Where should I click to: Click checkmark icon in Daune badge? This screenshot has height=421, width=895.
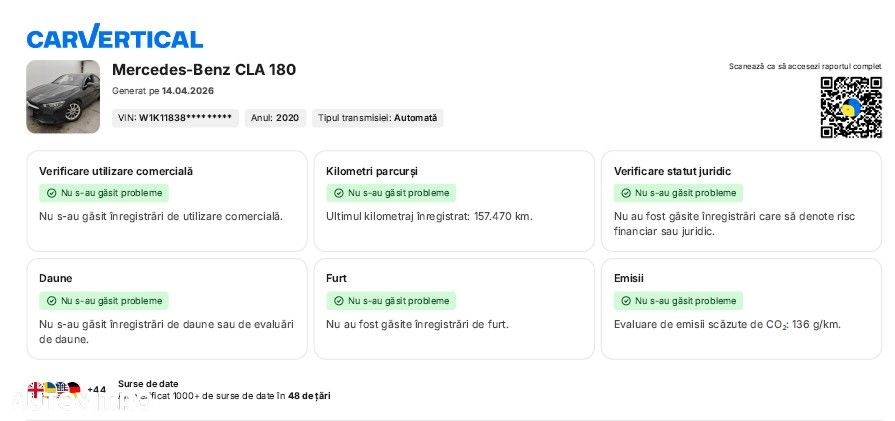52,301
